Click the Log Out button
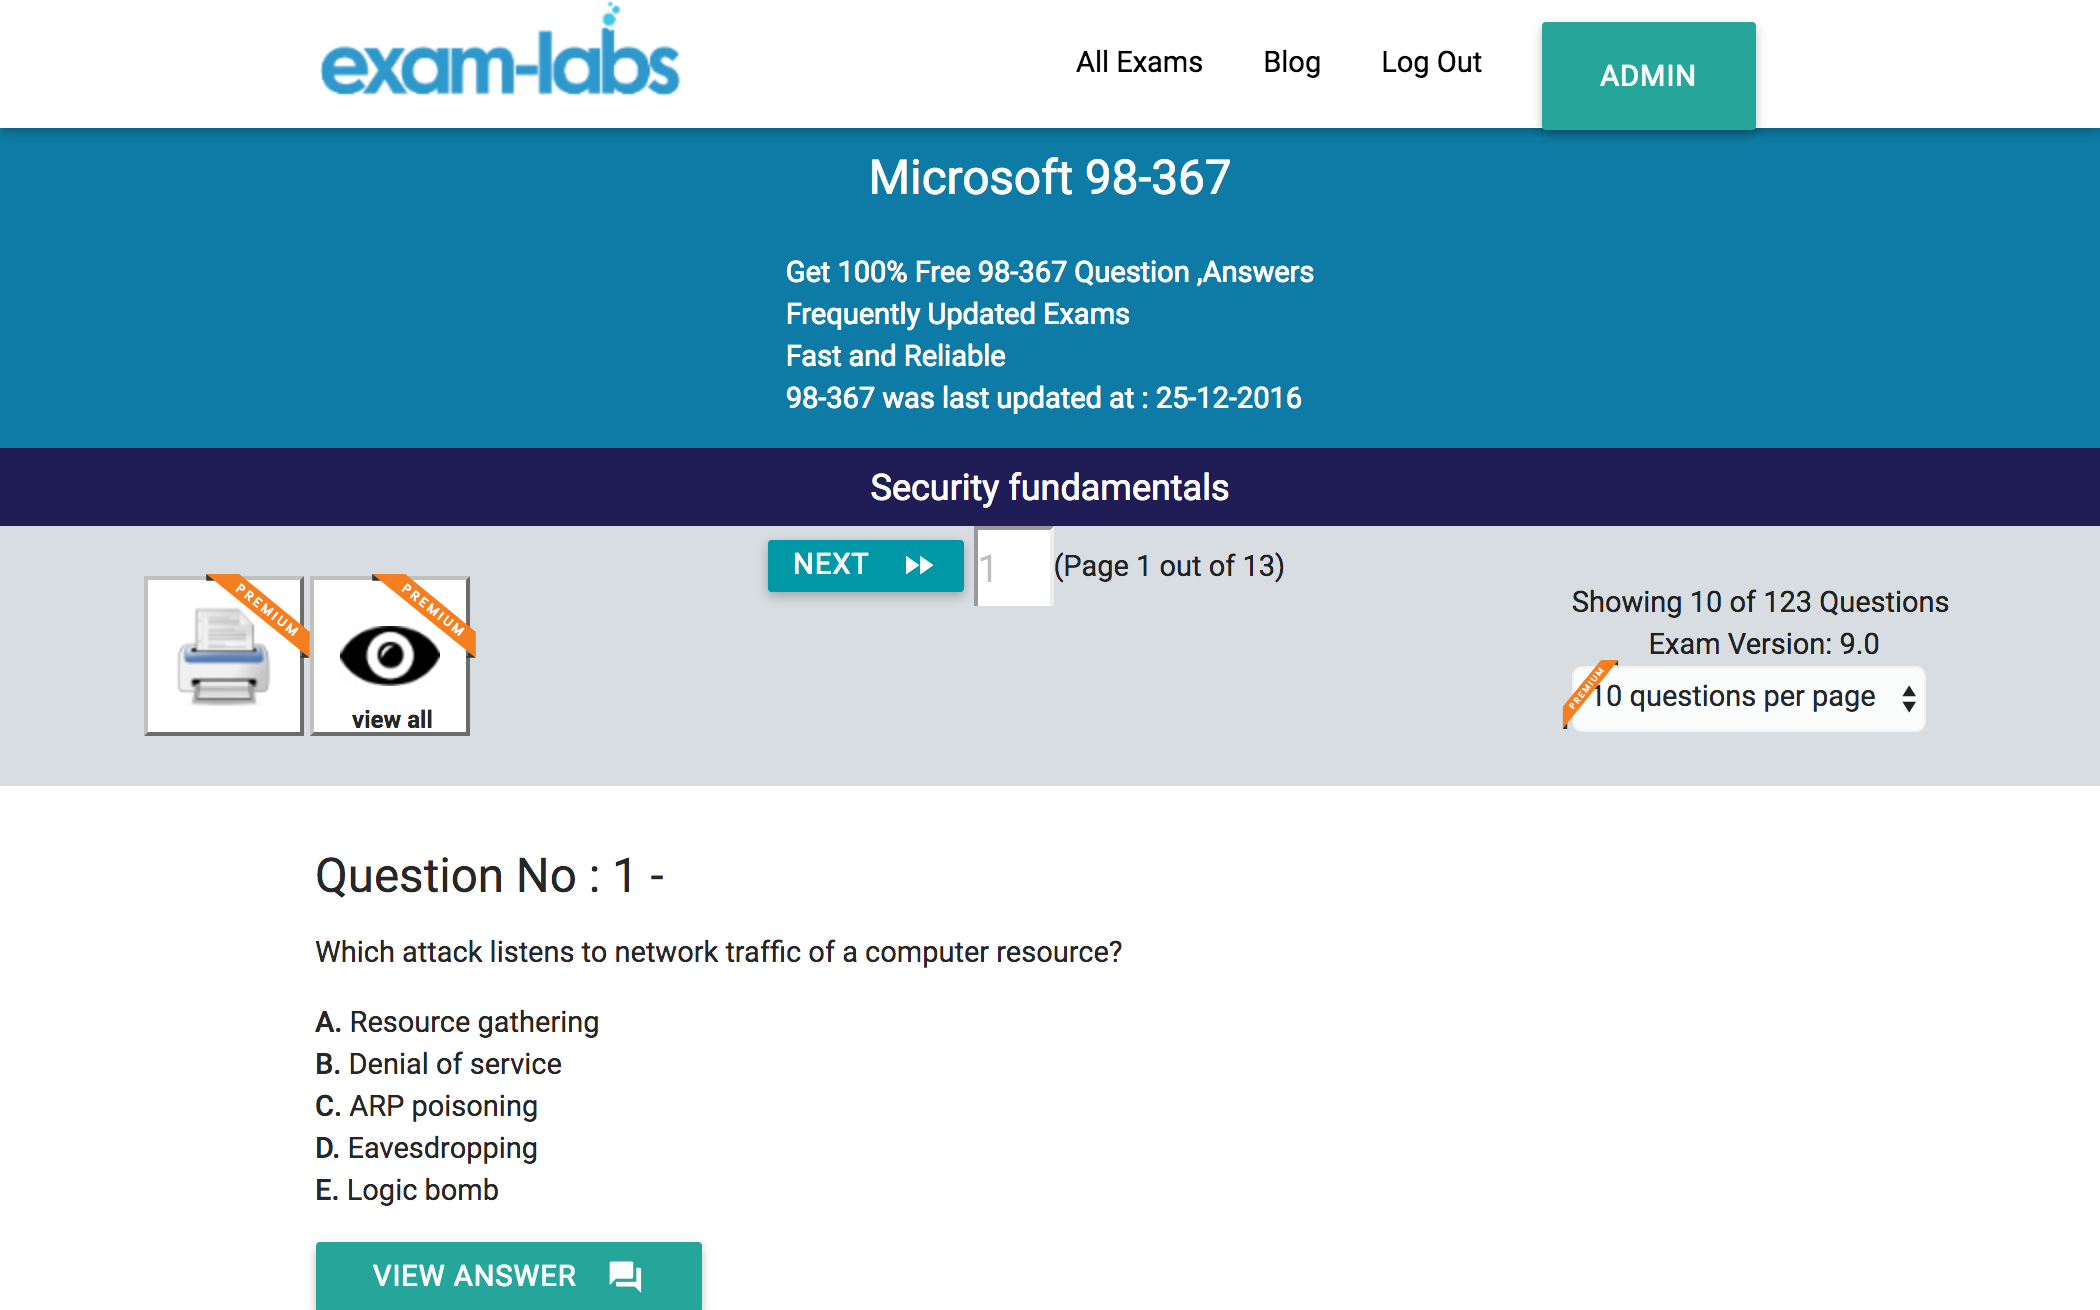 pyautogui.click(x=1432, y=60)
